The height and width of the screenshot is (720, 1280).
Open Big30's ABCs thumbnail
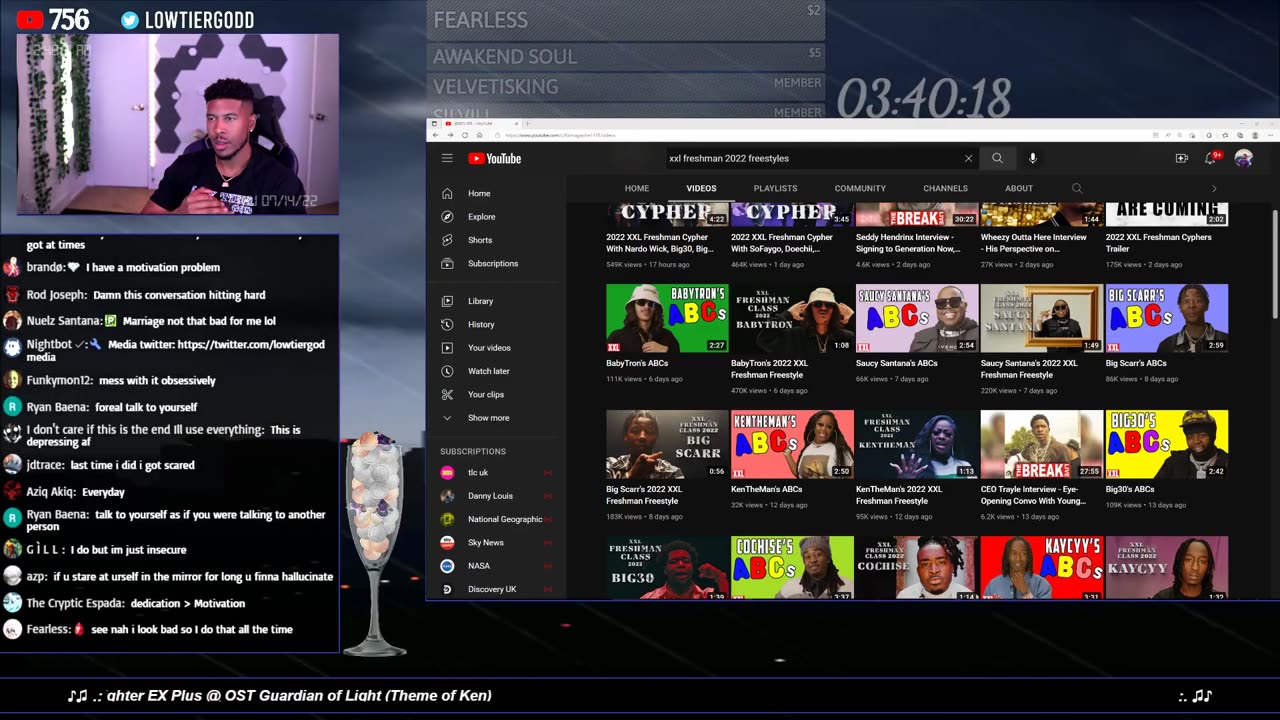coord(1167,444)
